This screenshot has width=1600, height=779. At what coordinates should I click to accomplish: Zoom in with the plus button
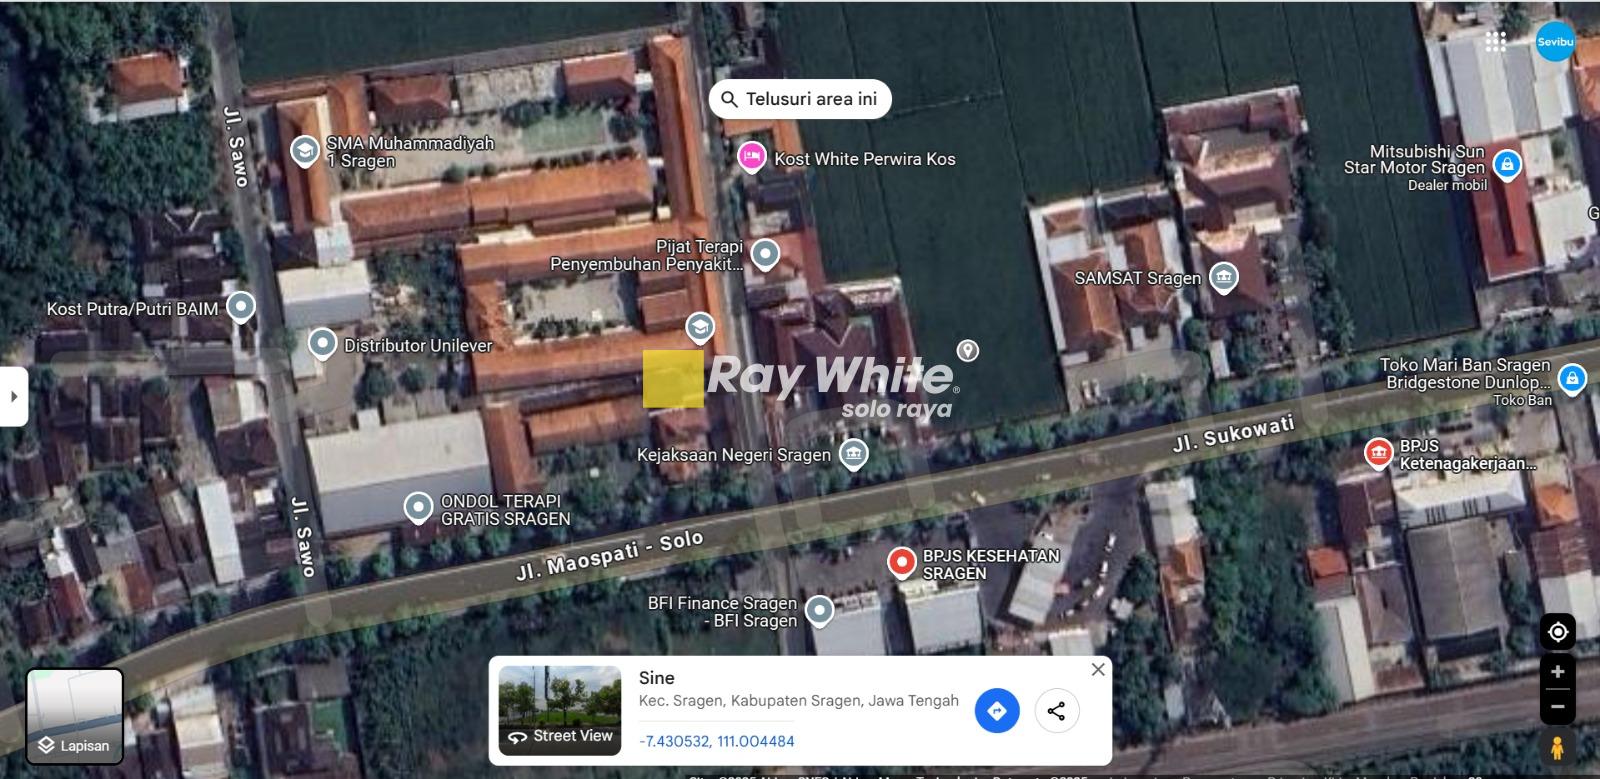pyautogui.click(x=1557, y=672)
